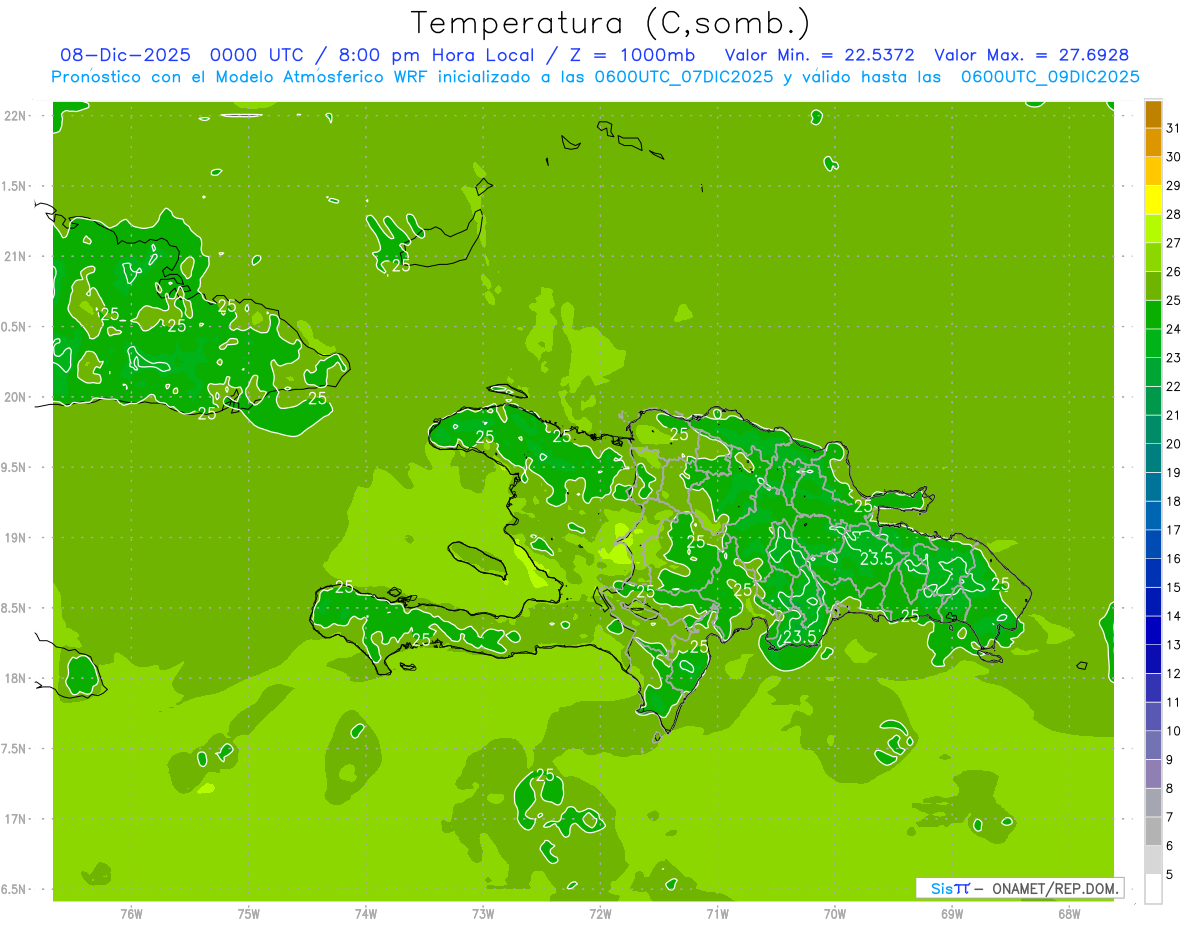Click the "68W" longitude axis label
The image size is (1200, 927).
tap(1068, 913)
